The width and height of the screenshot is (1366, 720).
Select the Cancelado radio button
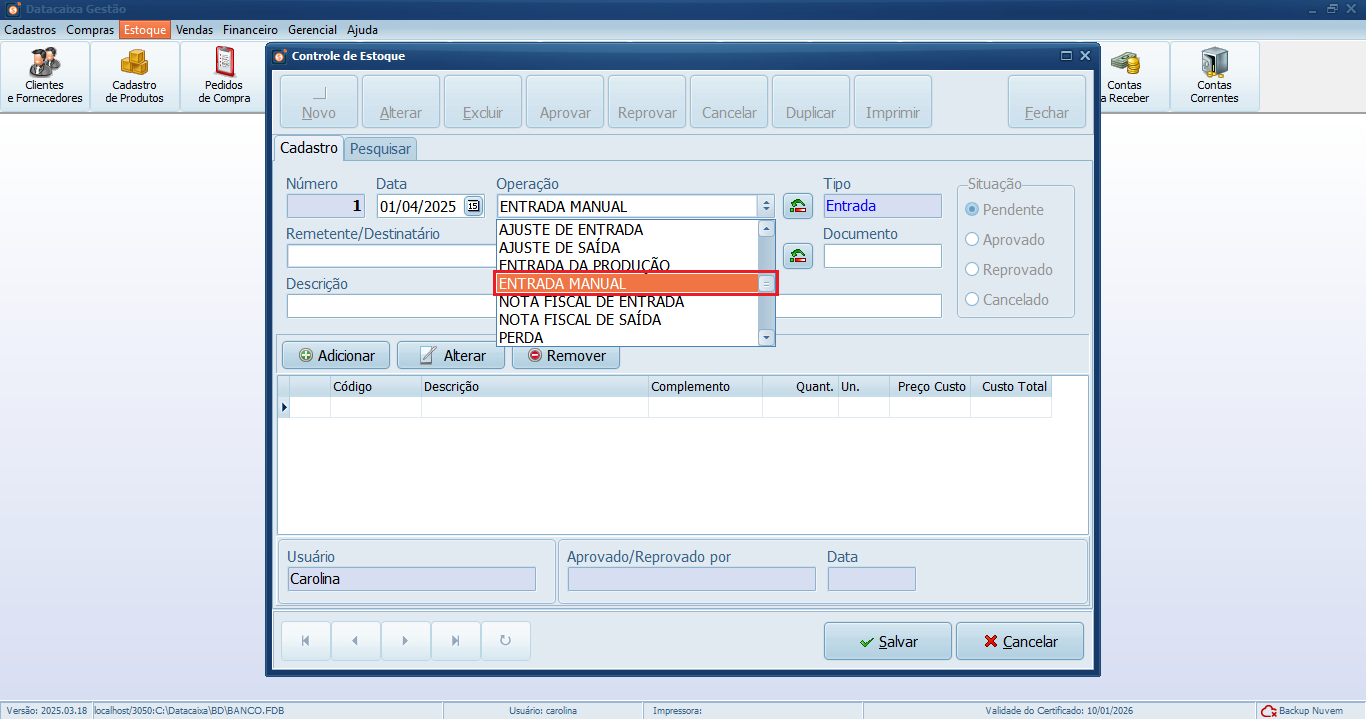click(x=971, y=300)
